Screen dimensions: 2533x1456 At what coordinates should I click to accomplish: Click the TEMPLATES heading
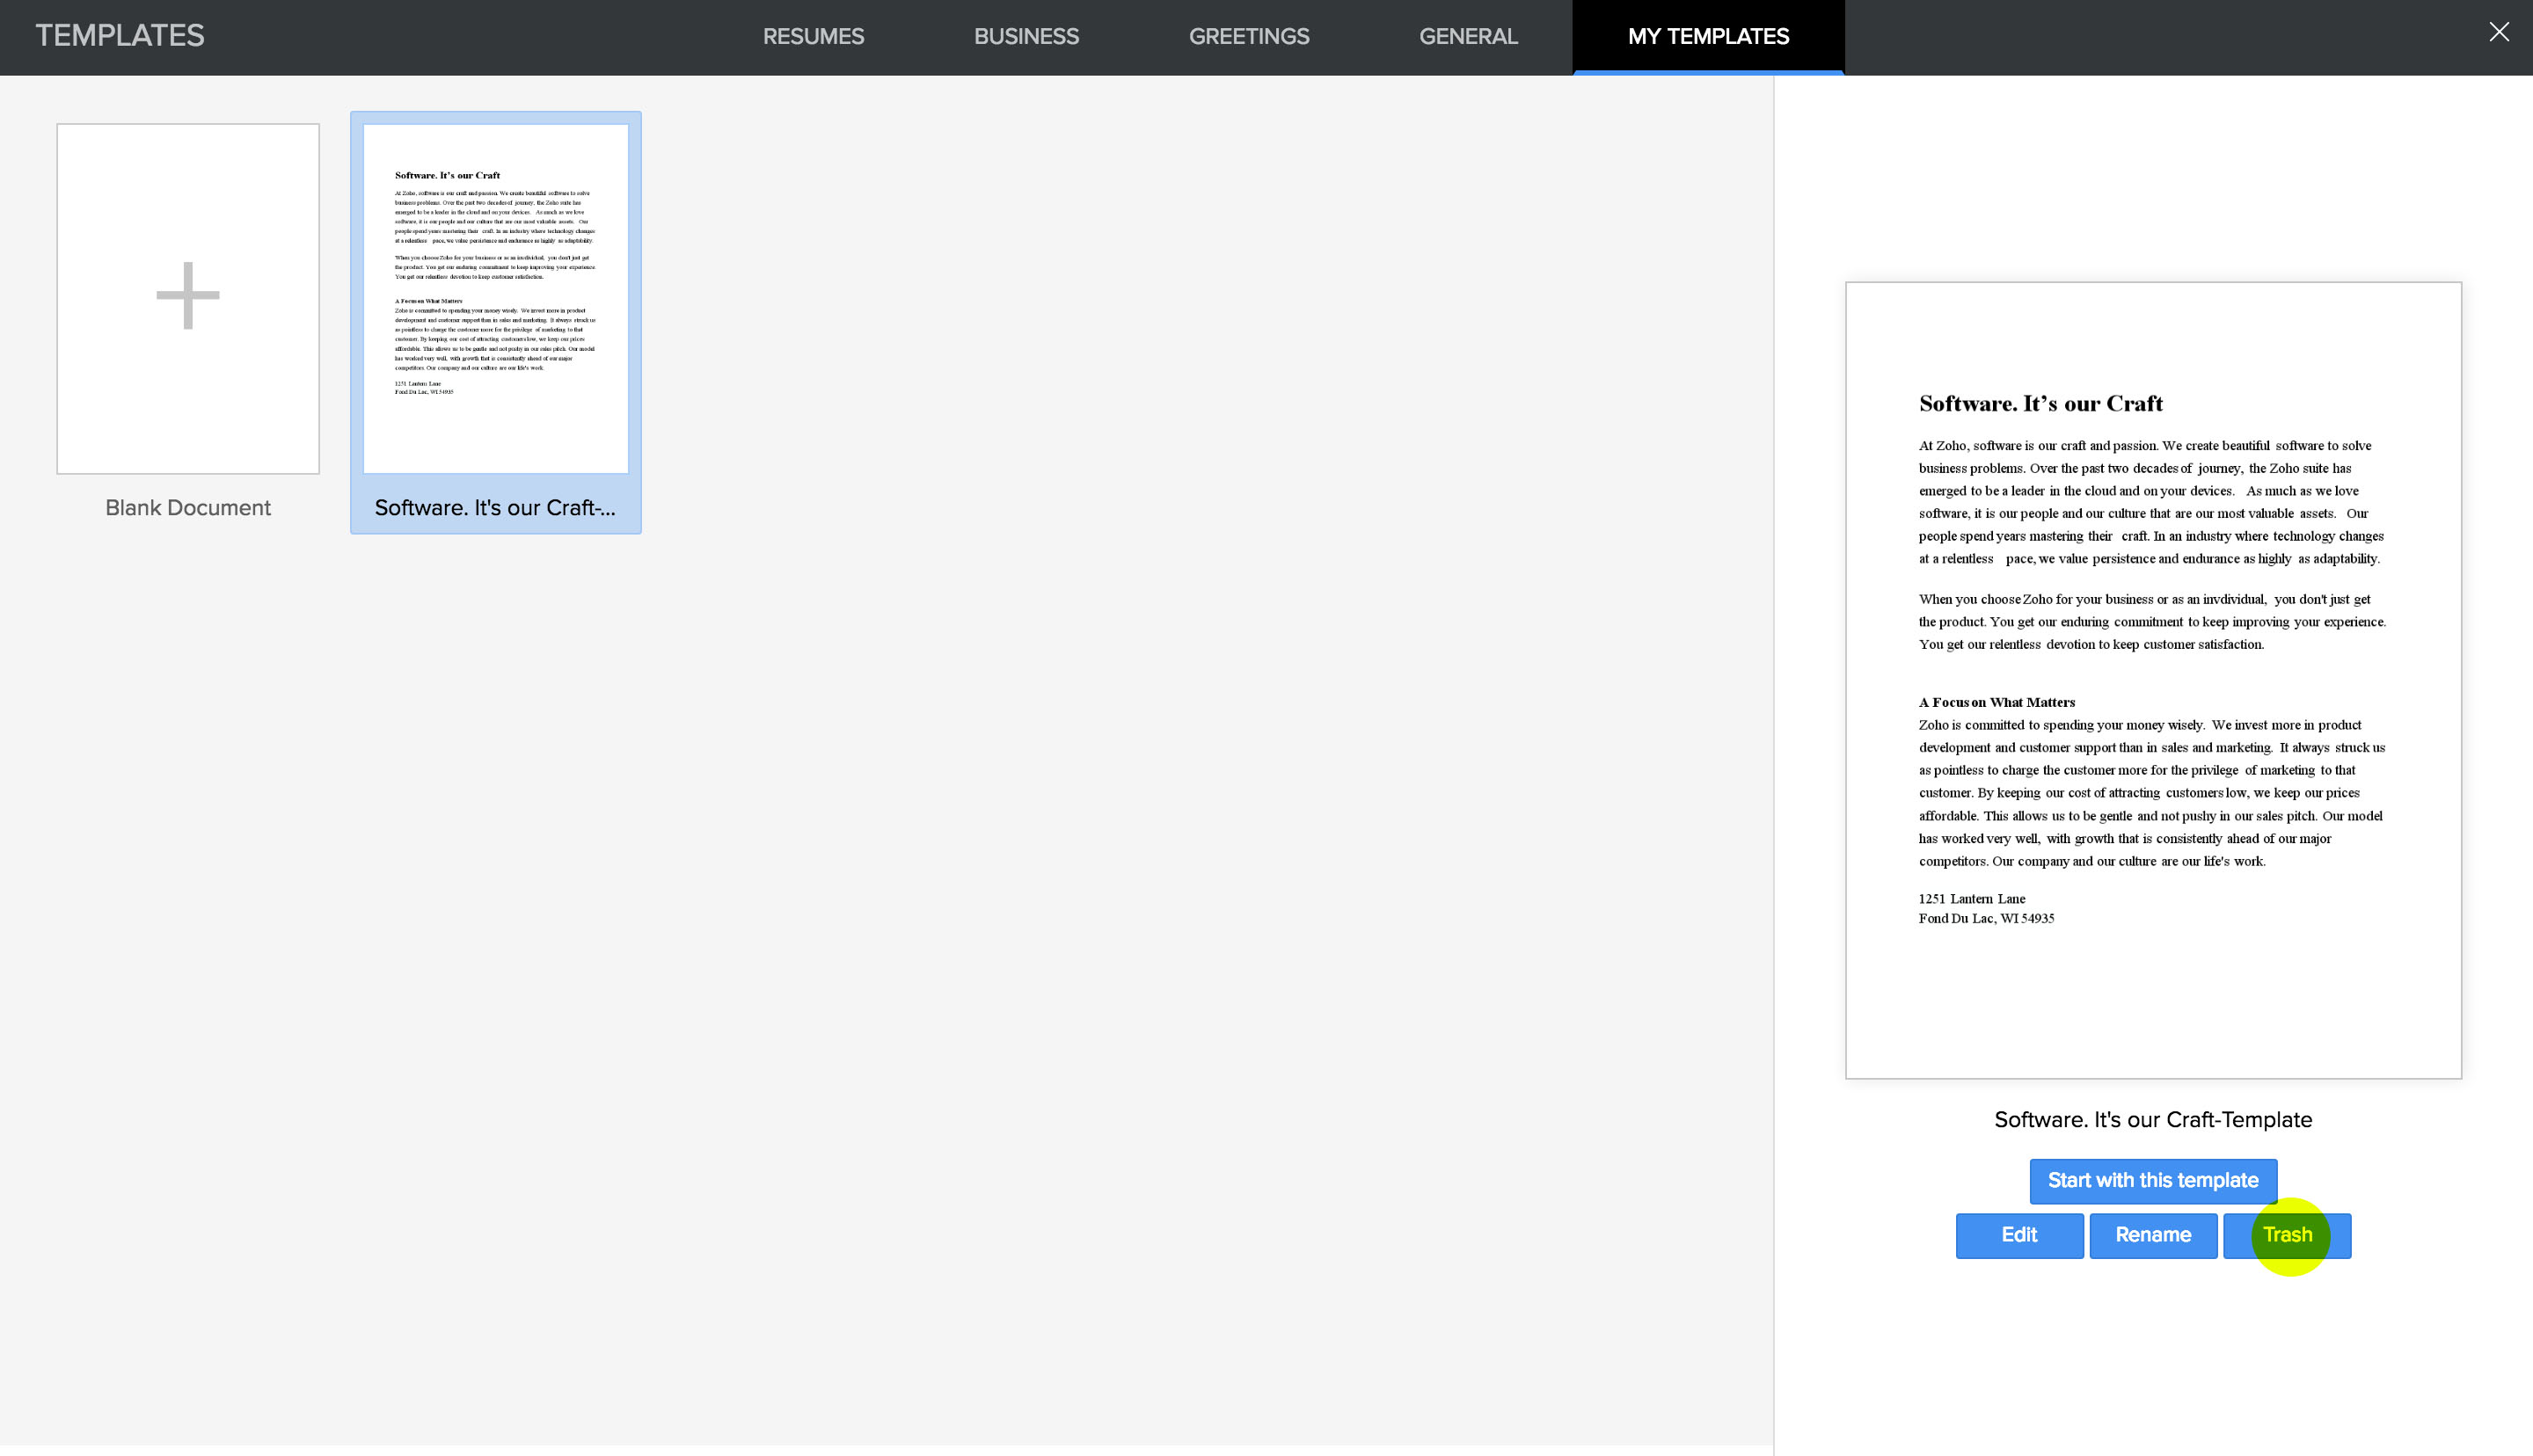click(x=120, y=36)
